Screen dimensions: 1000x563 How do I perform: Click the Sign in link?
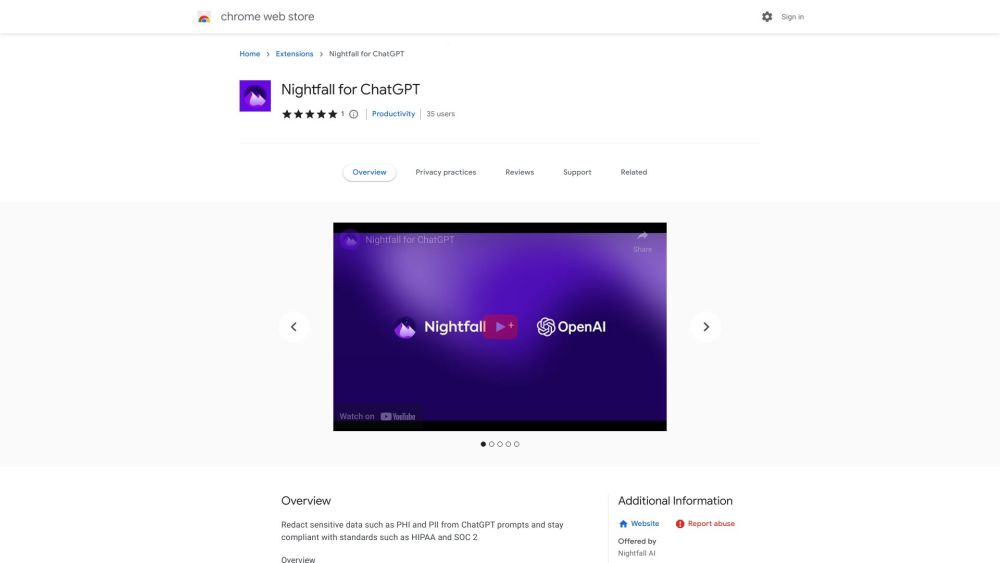(x=792, y=17)
